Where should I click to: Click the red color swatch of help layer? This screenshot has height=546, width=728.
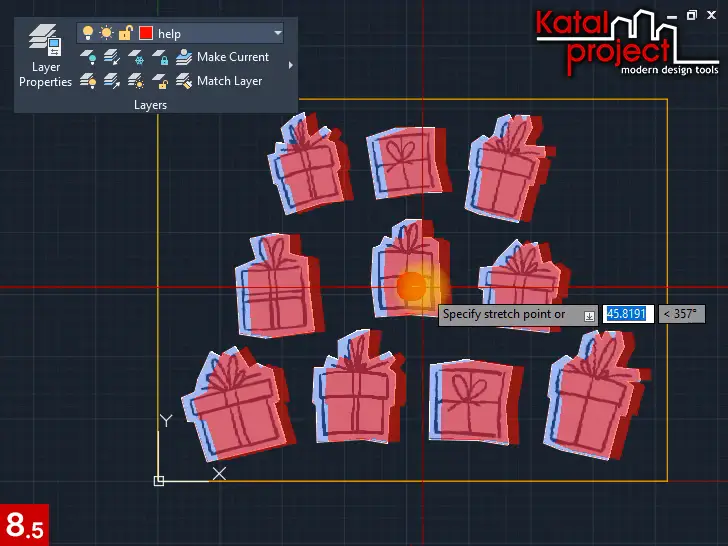click(146, 33)
